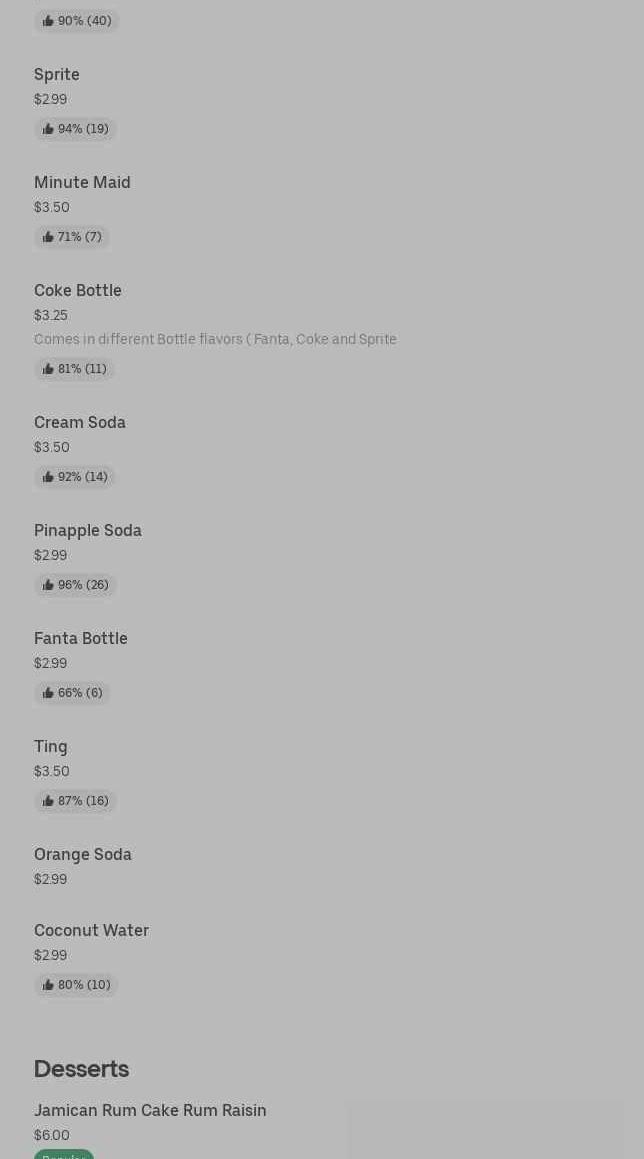This screenshot has width=644, height=1159.
Task: Click the Desserts section heading
Action: tap(81, 1069)
